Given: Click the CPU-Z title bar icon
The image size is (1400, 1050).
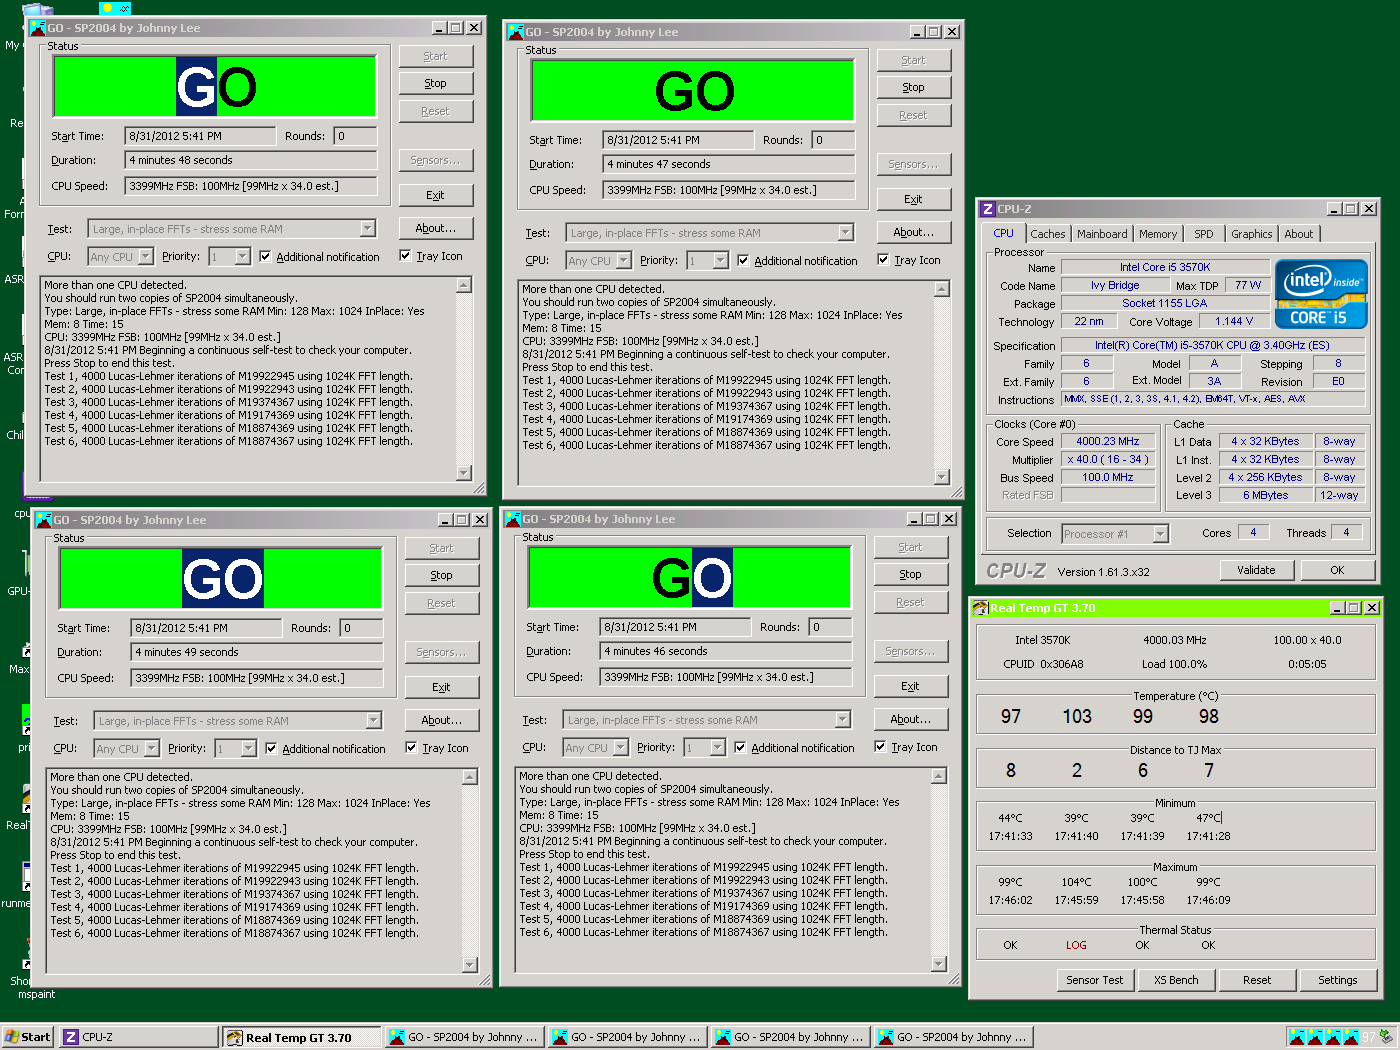Looking at the screenshot, I should (x=988, y=209).
